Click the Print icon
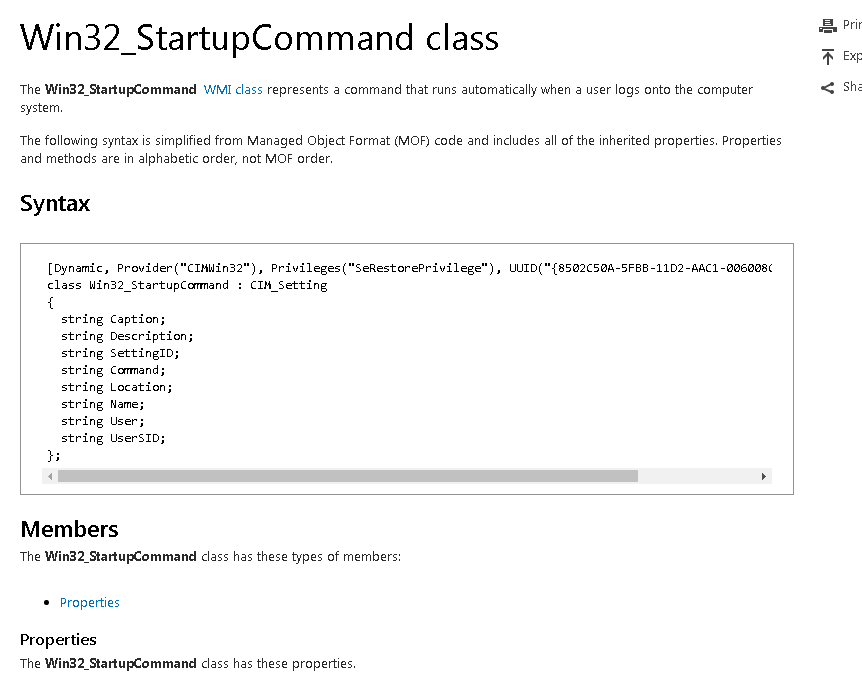The width and height of the screenshot is (862, 689). [x=827, y=25]
